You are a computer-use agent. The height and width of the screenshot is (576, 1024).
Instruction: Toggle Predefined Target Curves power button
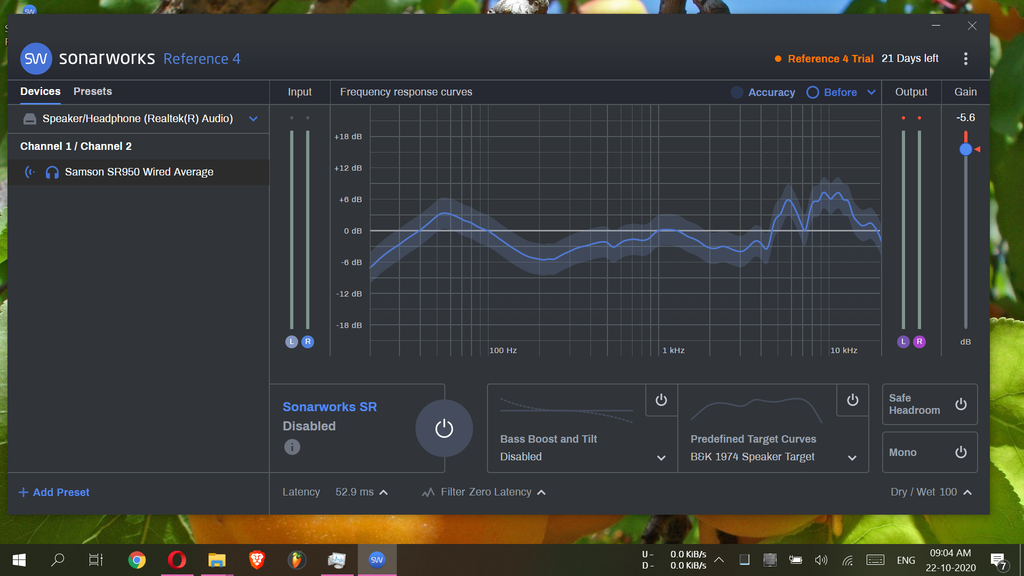852,400
